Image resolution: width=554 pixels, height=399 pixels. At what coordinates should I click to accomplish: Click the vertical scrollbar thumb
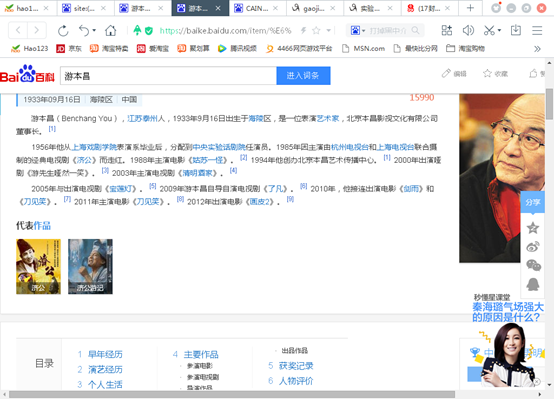(549, 104)
